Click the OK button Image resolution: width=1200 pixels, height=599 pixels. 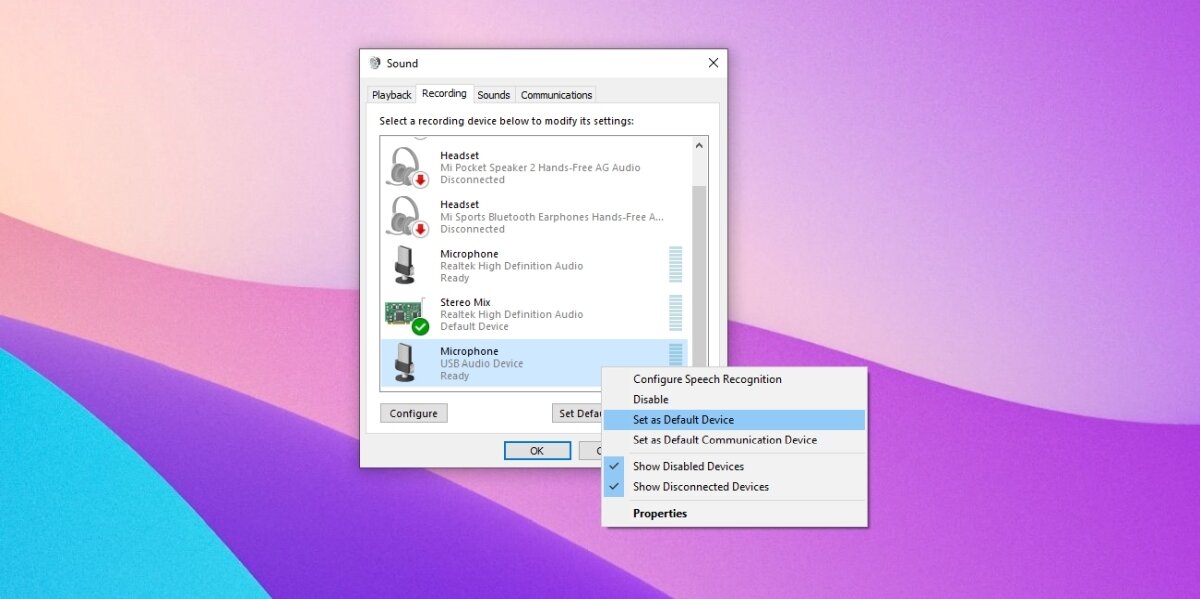(x=537, y=450)
